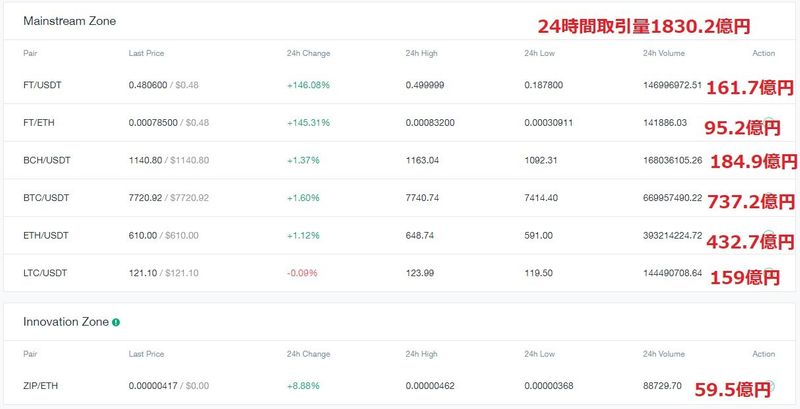Open the BTC/USDT trading pair

click(x=44, y=198)
